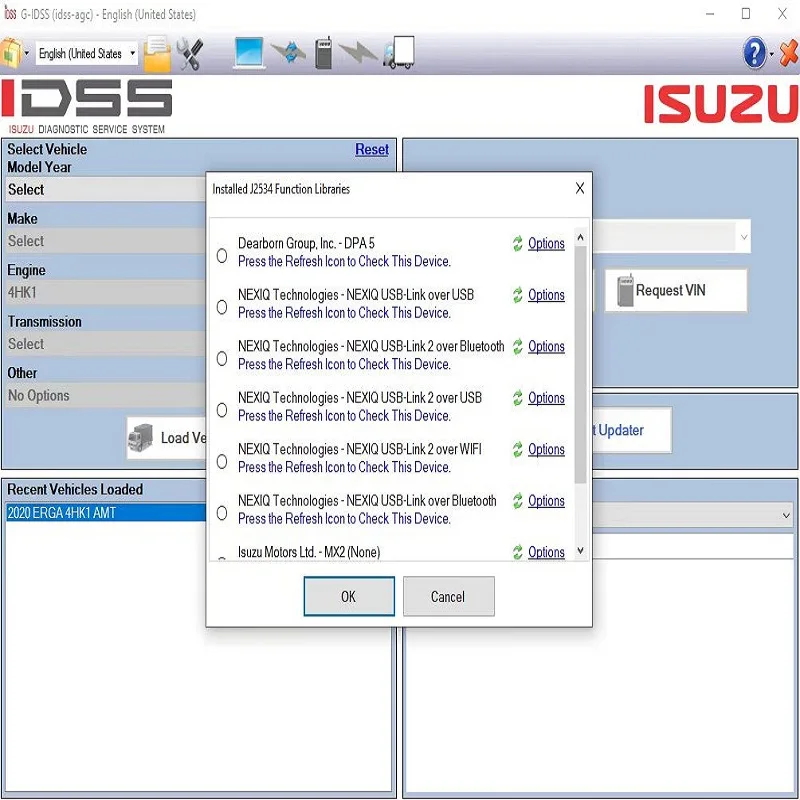Open the wrench and screwdriver tools icon

click(190, 53)
